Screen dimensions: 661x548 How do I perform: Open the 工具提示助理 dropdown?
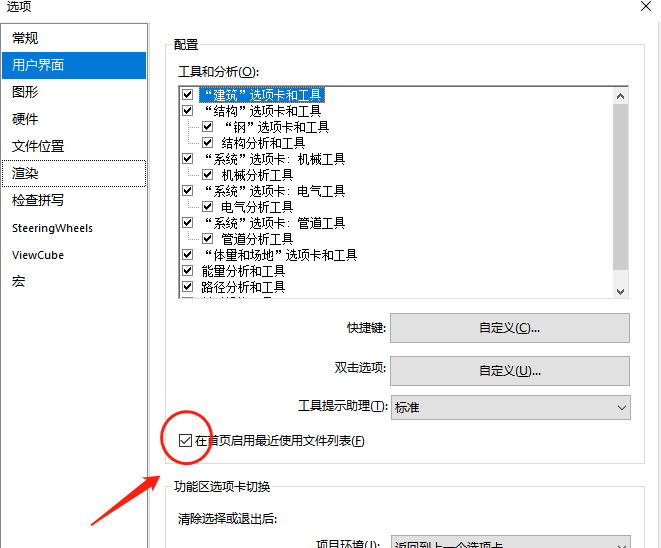tap(511, 408)
